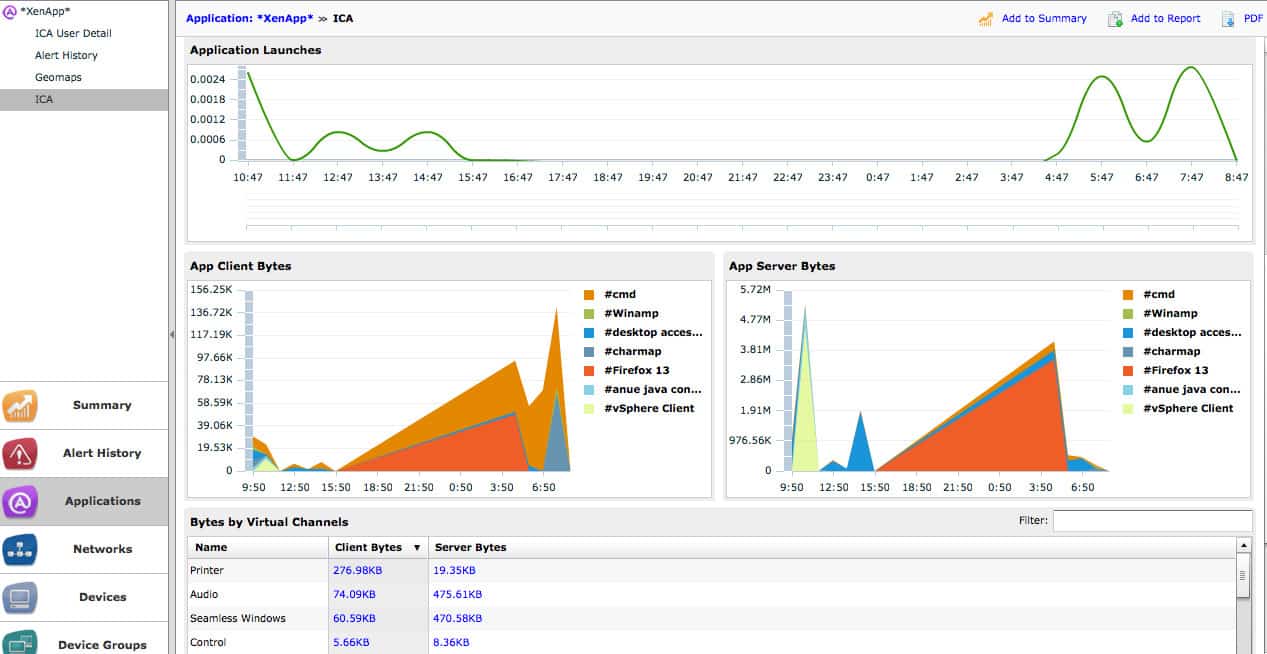Click #Firefox 13 swatch in App Client Bytes legend
This screenshot has width=1267, height=654.
(589, 370)
